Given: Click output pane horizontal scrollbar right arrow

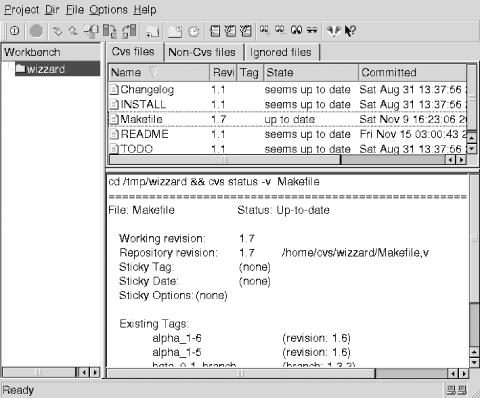Looking at the screenshot, I should pos(464,374).
